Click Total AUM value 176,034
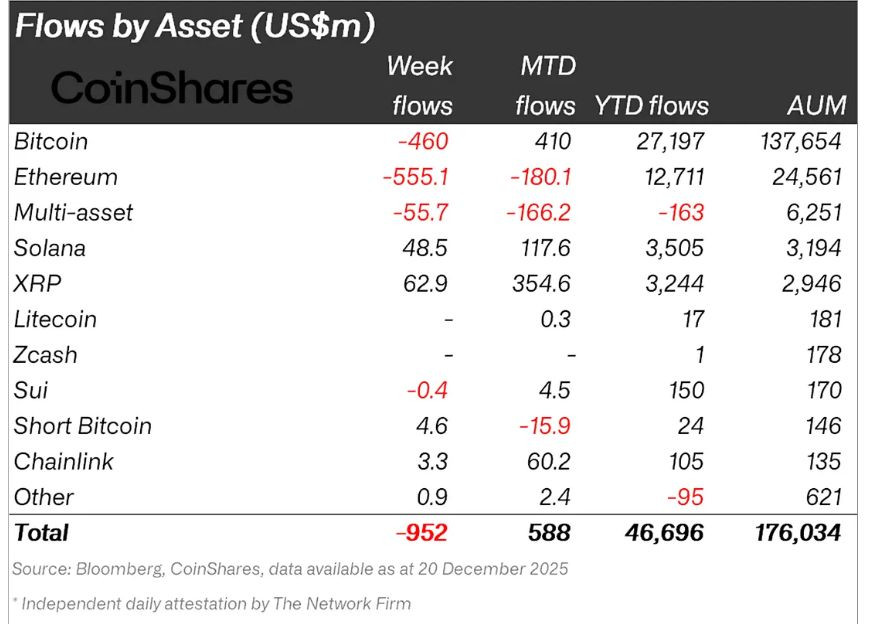The height and width of the screenshot is (624, 873). 798,533
